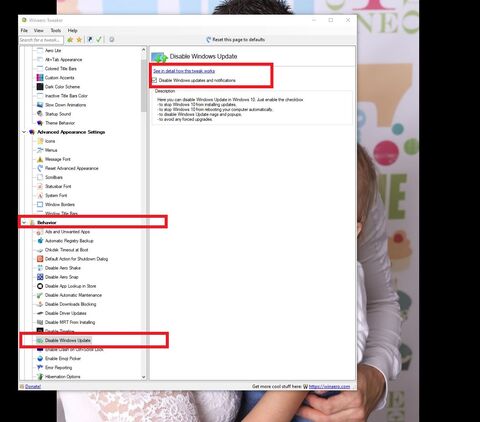The image size is (480, 422).
Task: Select the Startup Sound icon
Action: [x=40, y=114]
